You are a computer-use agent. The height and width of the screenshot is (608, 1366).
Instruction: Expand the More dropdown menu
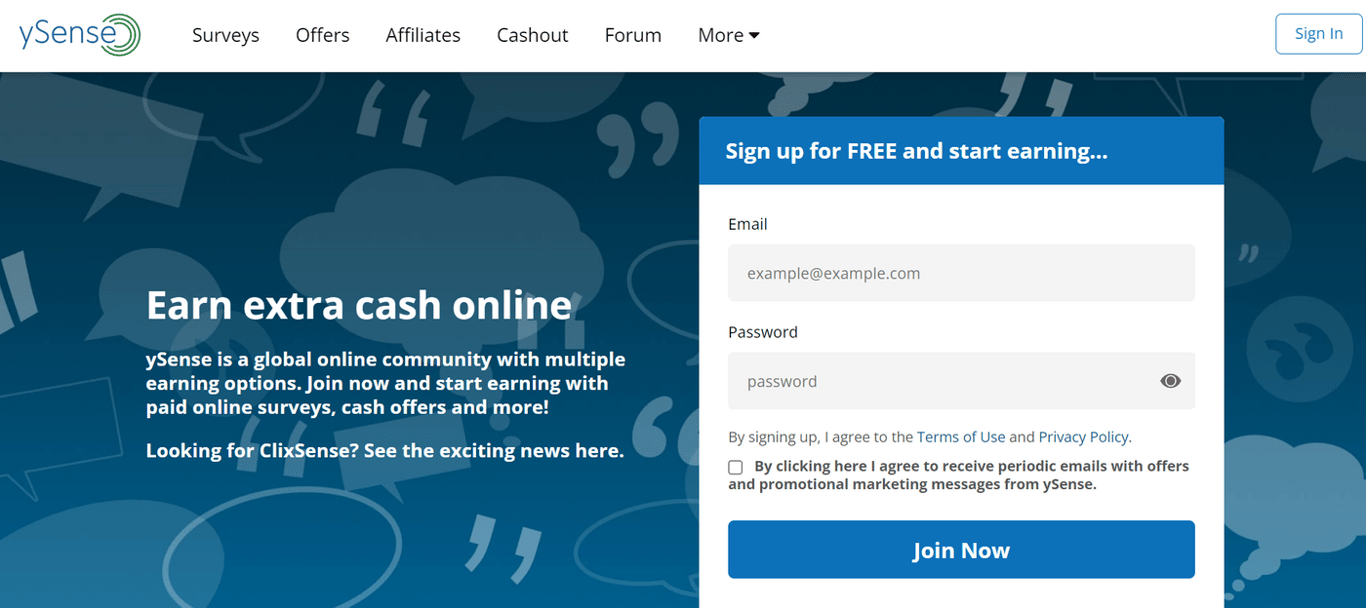click(x=729, y=35)
